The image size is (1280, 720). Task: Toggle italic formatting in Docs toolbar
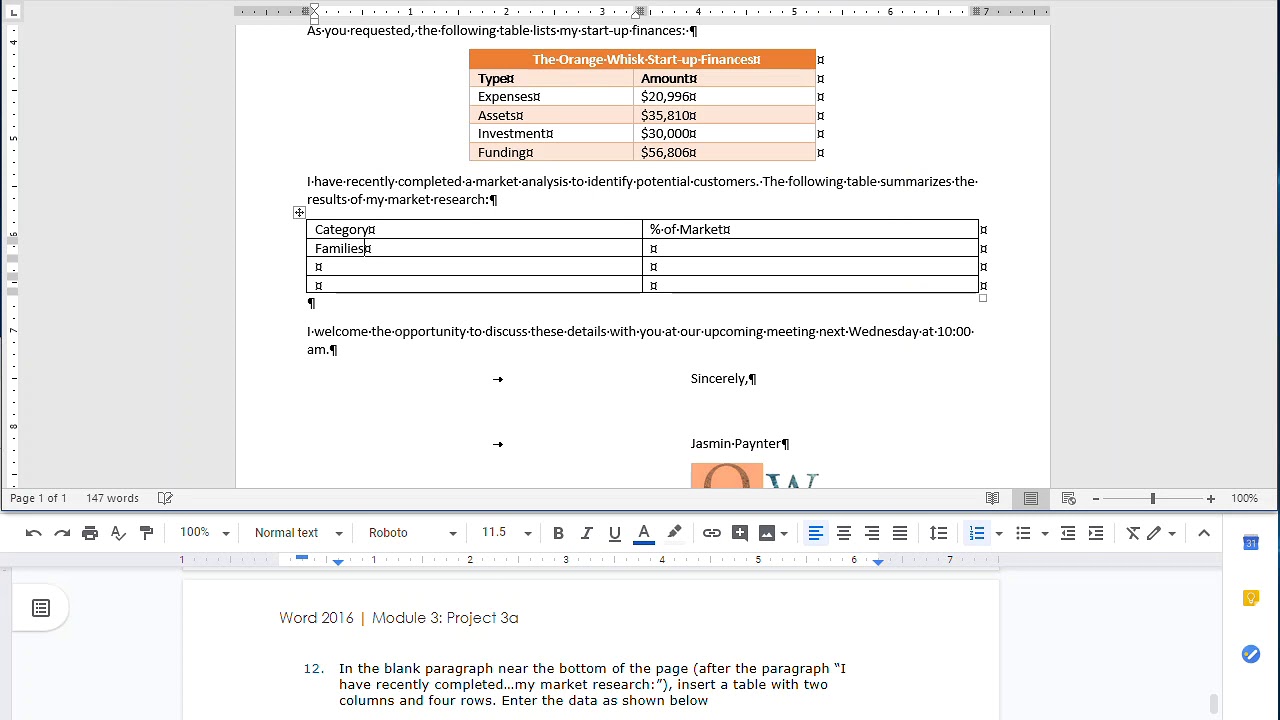[586, 533]
